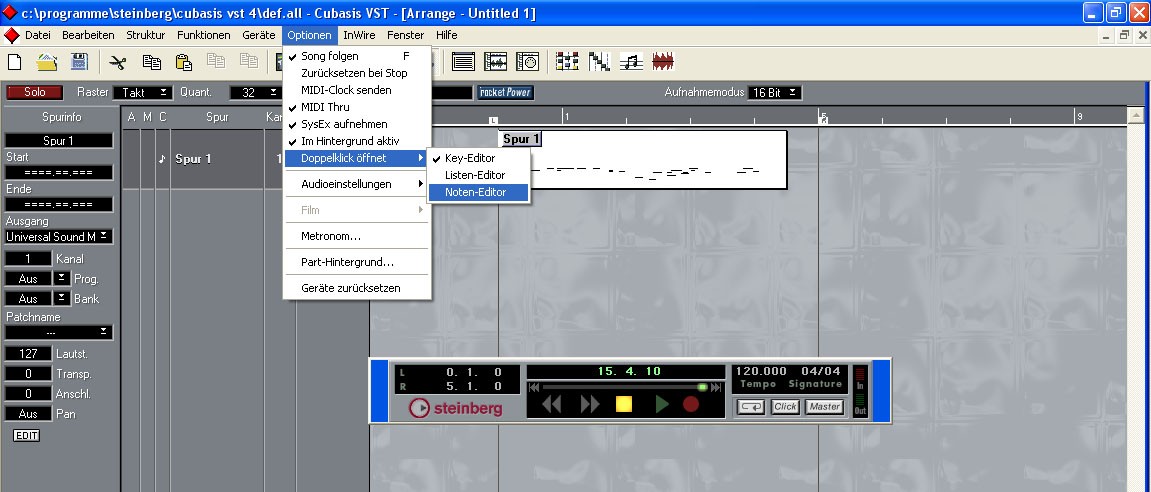Click the transport position slider handle
The width and height of the screenshot is (1151, 492).
point(702,387)
